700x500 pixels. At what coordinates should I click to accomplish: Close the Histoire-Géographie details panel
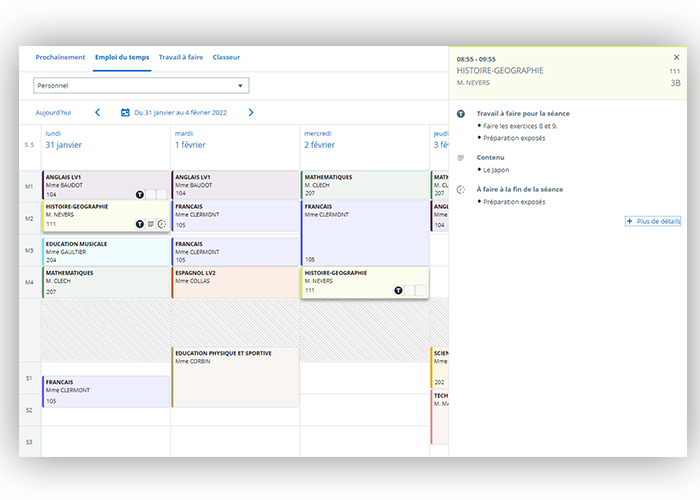coord(676,58)
